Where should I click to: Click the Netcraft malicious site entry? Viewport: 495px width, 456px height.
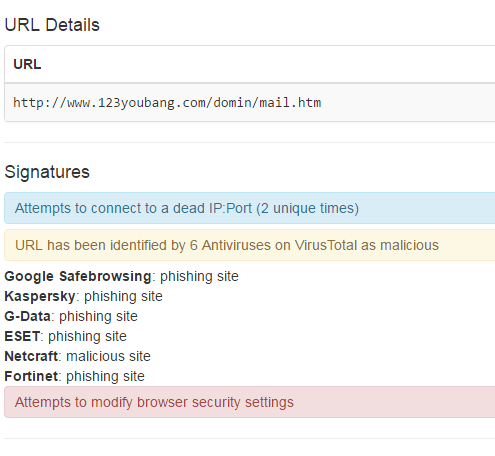[78, 356]
